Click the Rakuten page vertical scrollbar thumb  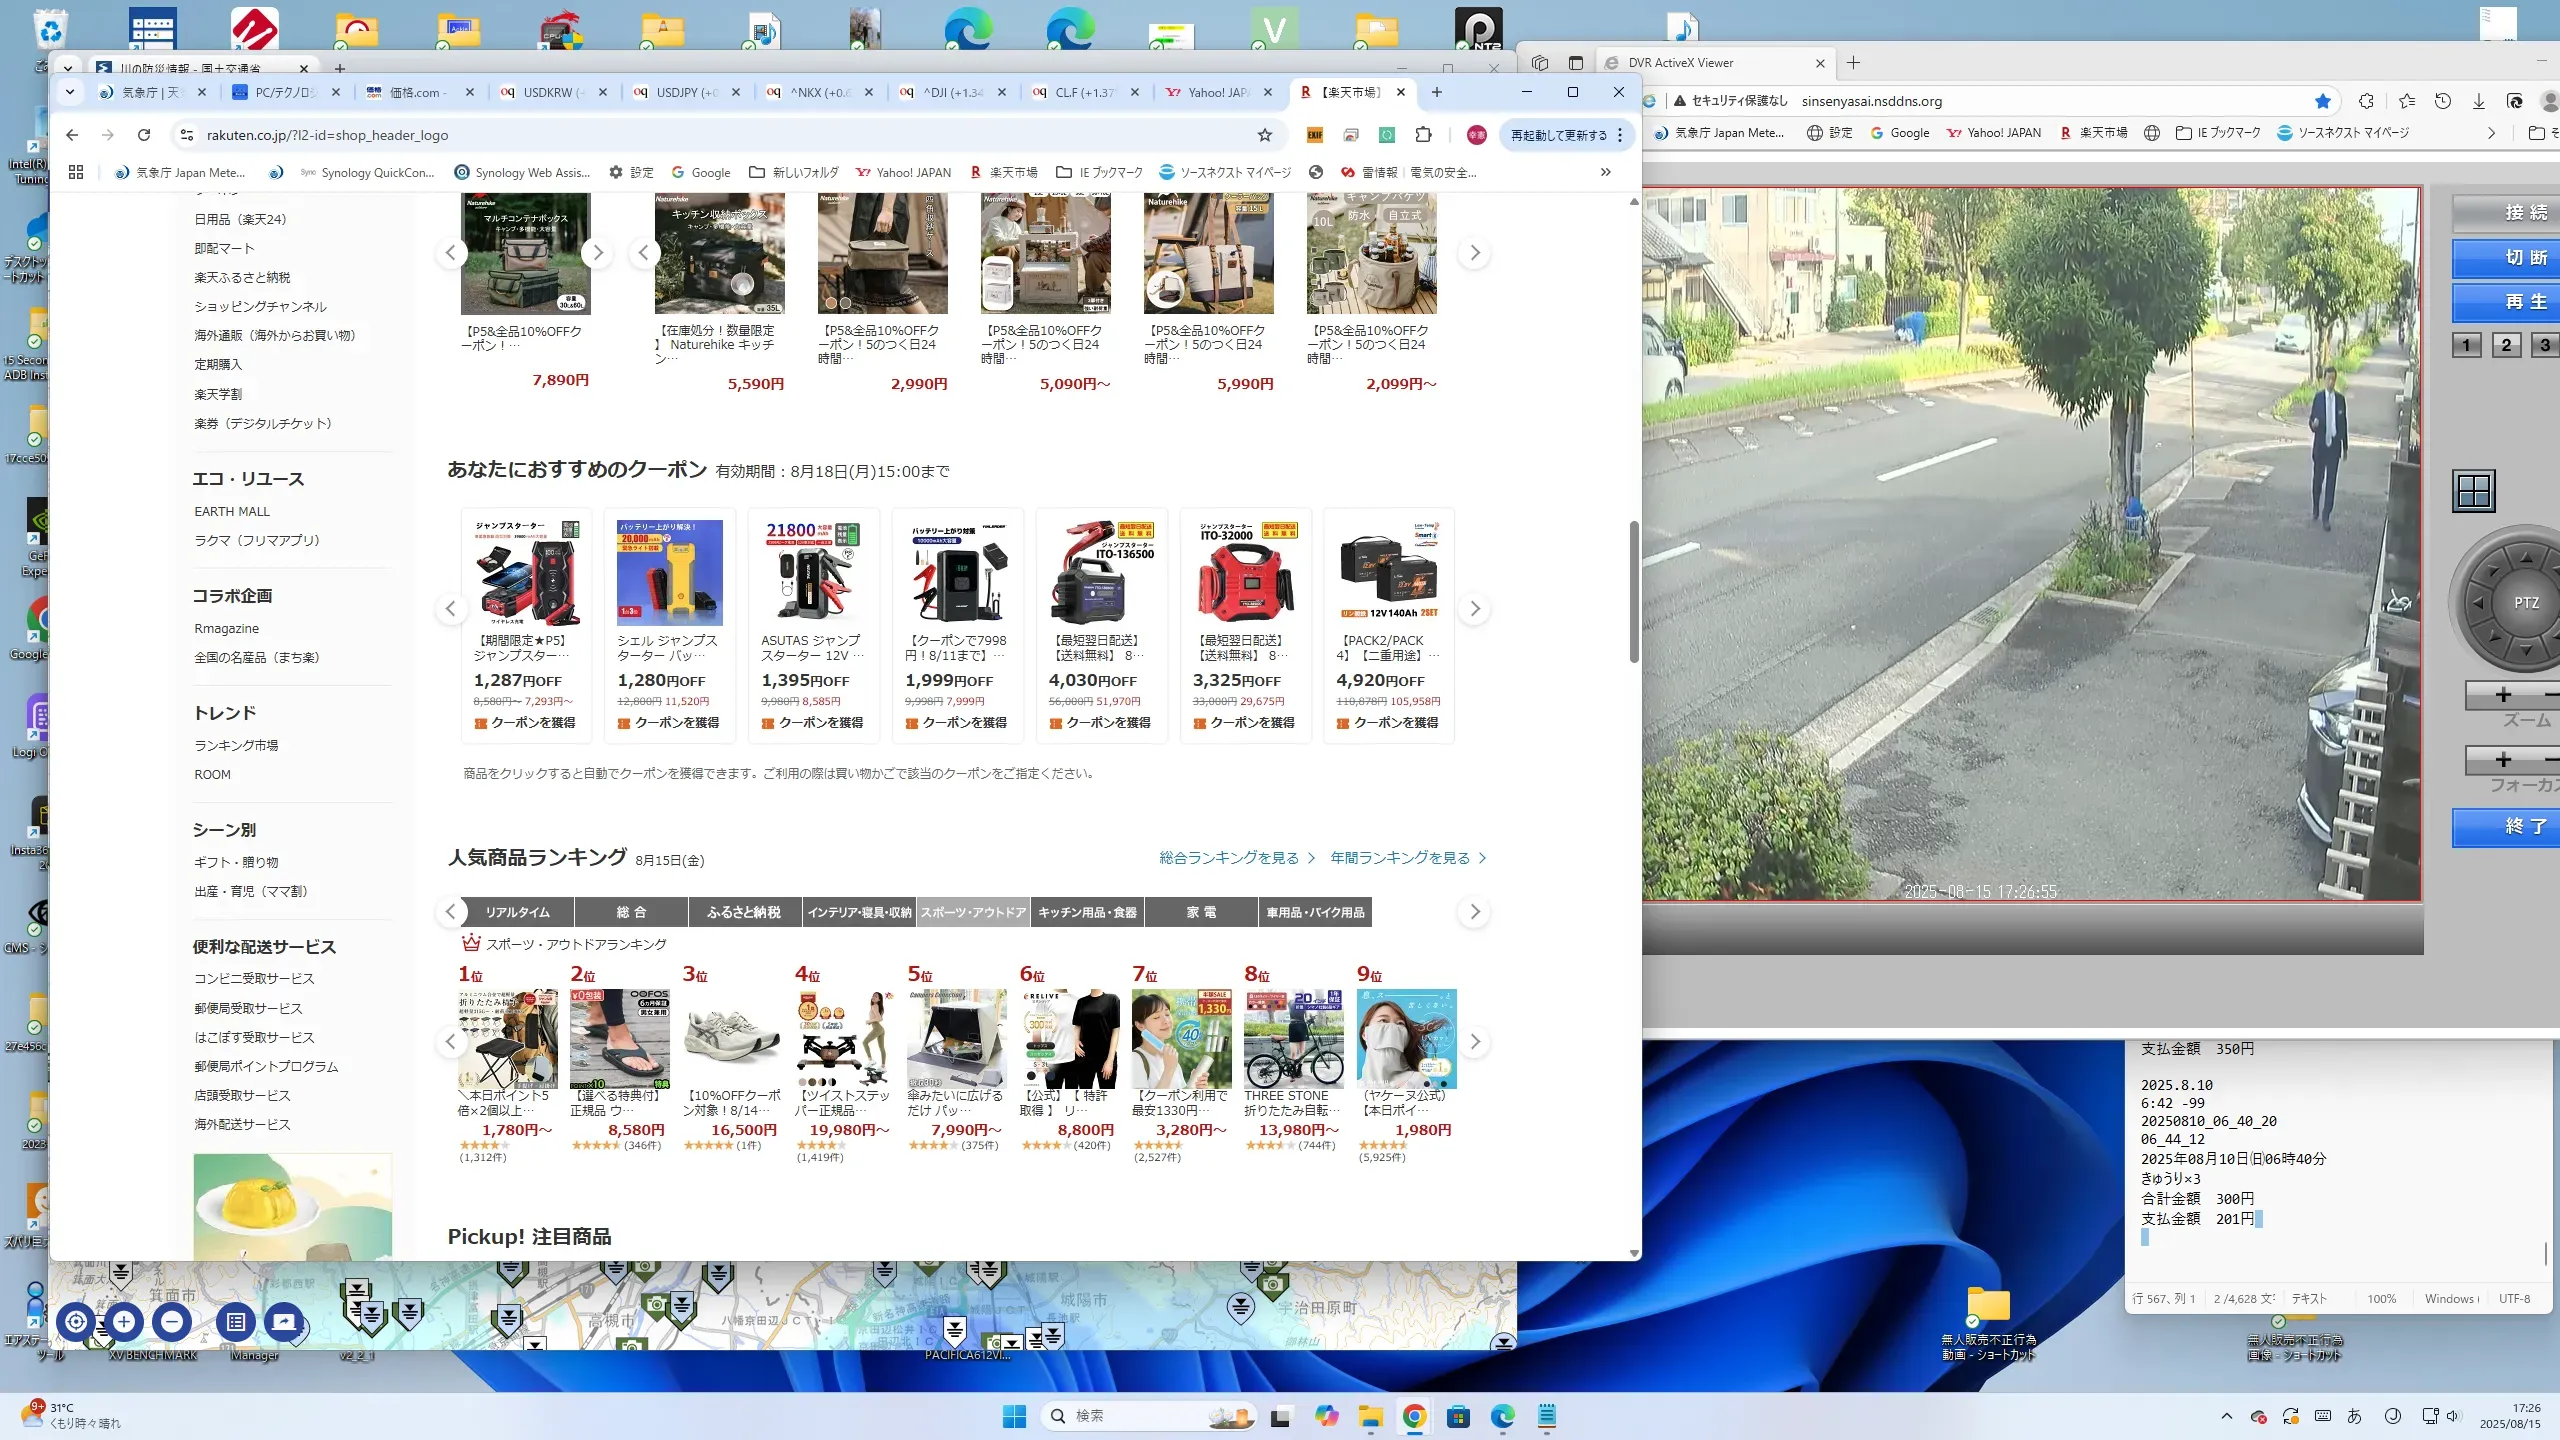click(x=1634, y=590)
